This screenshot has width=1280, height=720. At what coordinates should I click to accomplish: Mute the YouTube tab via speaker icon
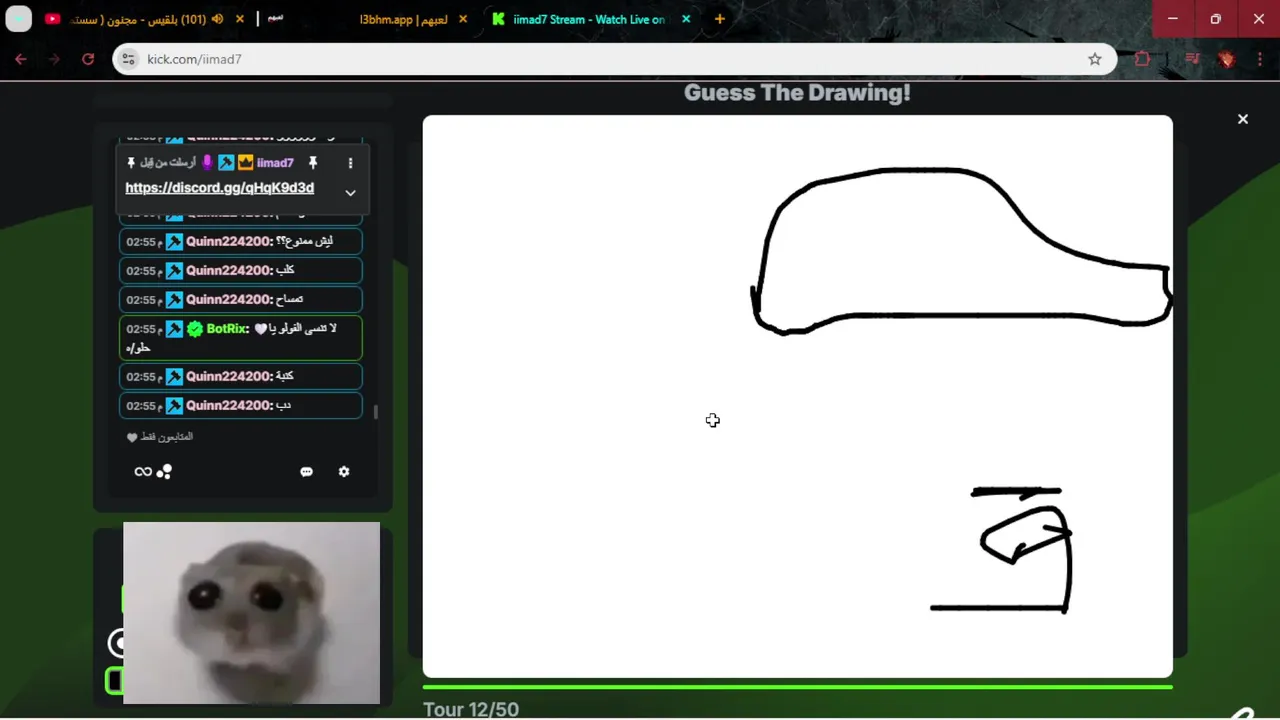[217, 19]
